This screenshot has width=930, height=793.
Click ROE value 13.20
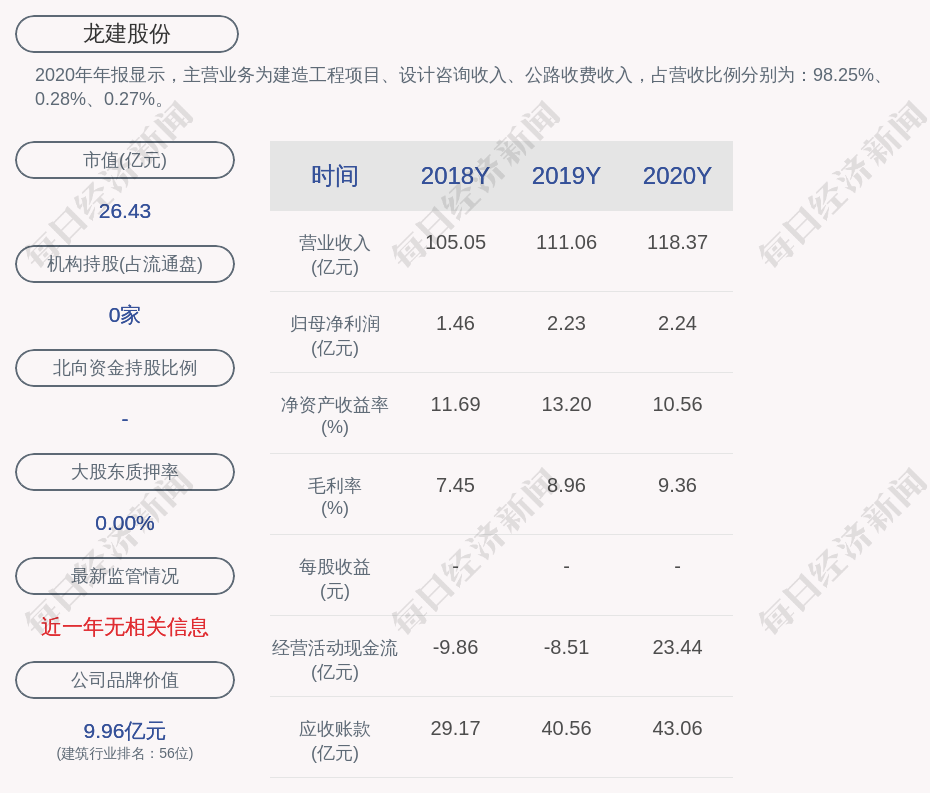[x=566, y=405]
